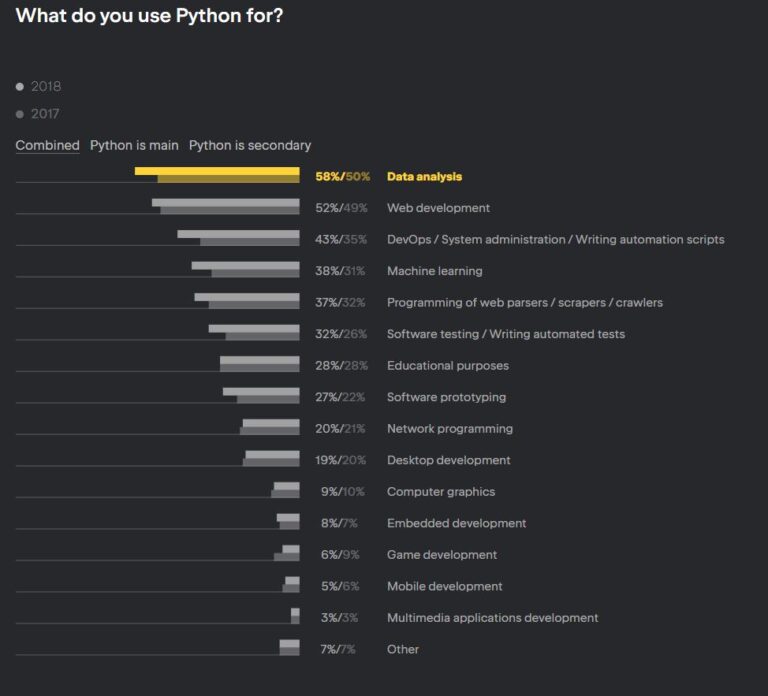Select the DevOps / System administration label
Image resolution: width=768 pixels, height=696 pixels.
pos(555,240)
